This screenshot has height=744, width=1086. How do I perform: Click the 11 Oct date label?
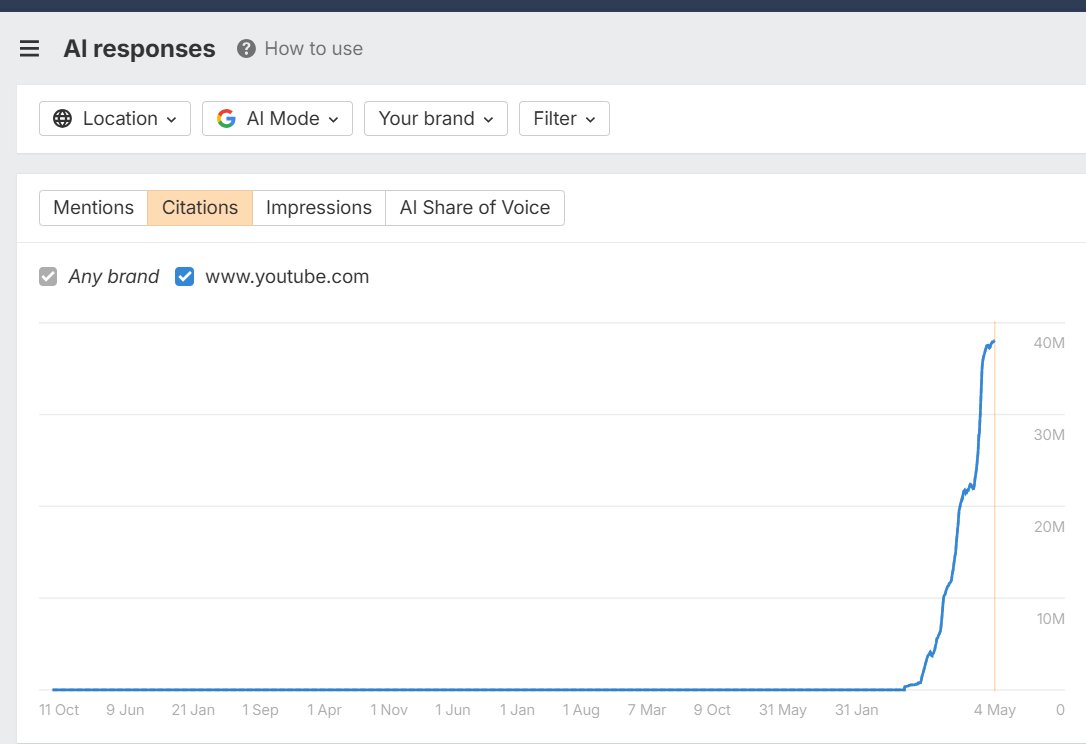(59, 710)
